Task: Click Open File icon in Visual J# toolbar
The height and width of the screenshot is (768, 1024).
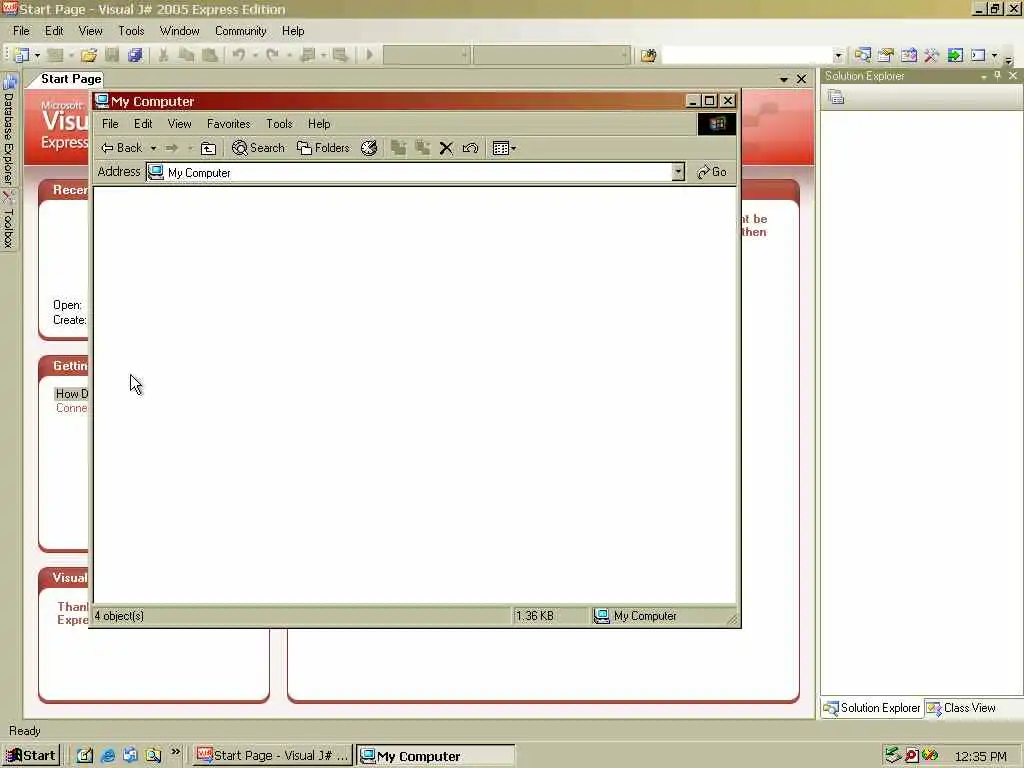Action: [x=89, y=56]
